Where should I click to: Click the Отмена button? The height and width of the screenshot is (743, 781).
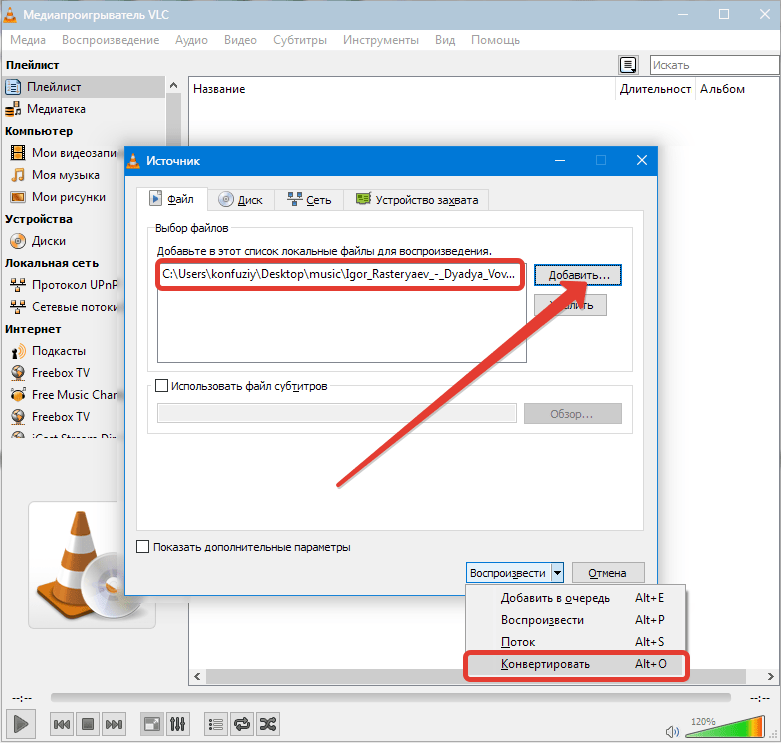(608, 573)
